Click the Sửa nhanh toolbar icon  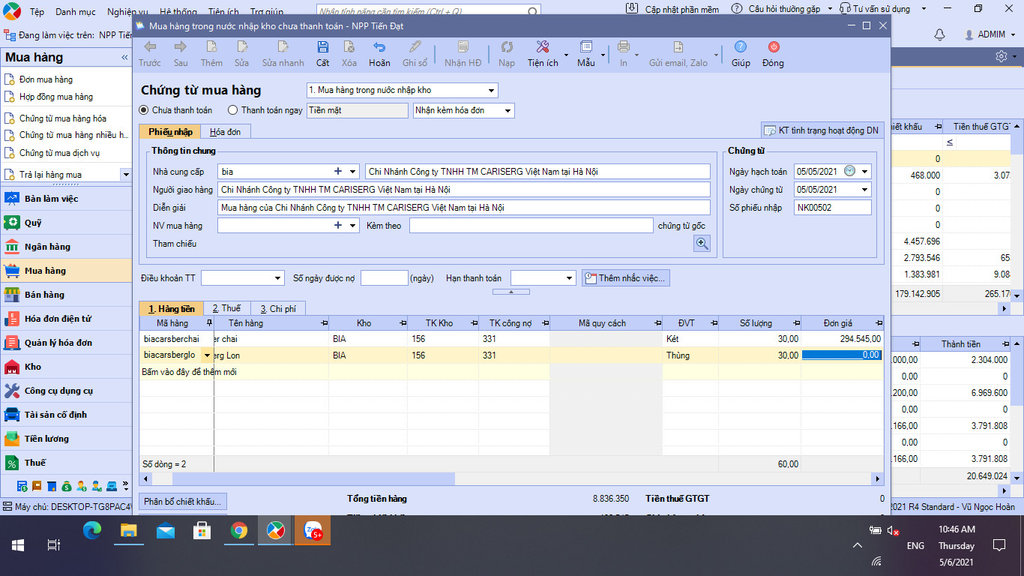pos(283,47)
